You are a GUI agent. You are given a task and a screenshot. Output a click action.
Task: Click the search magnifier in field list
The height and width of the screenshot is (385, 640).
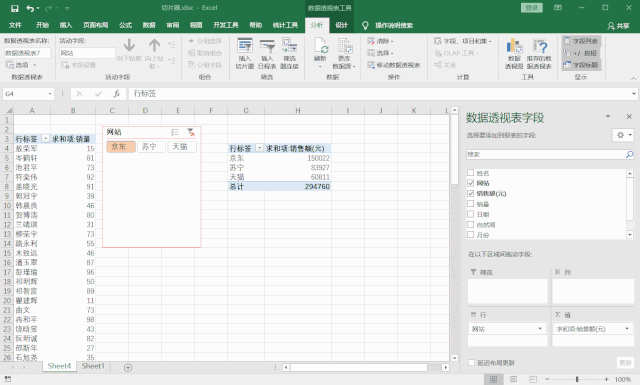pos(629,154)
